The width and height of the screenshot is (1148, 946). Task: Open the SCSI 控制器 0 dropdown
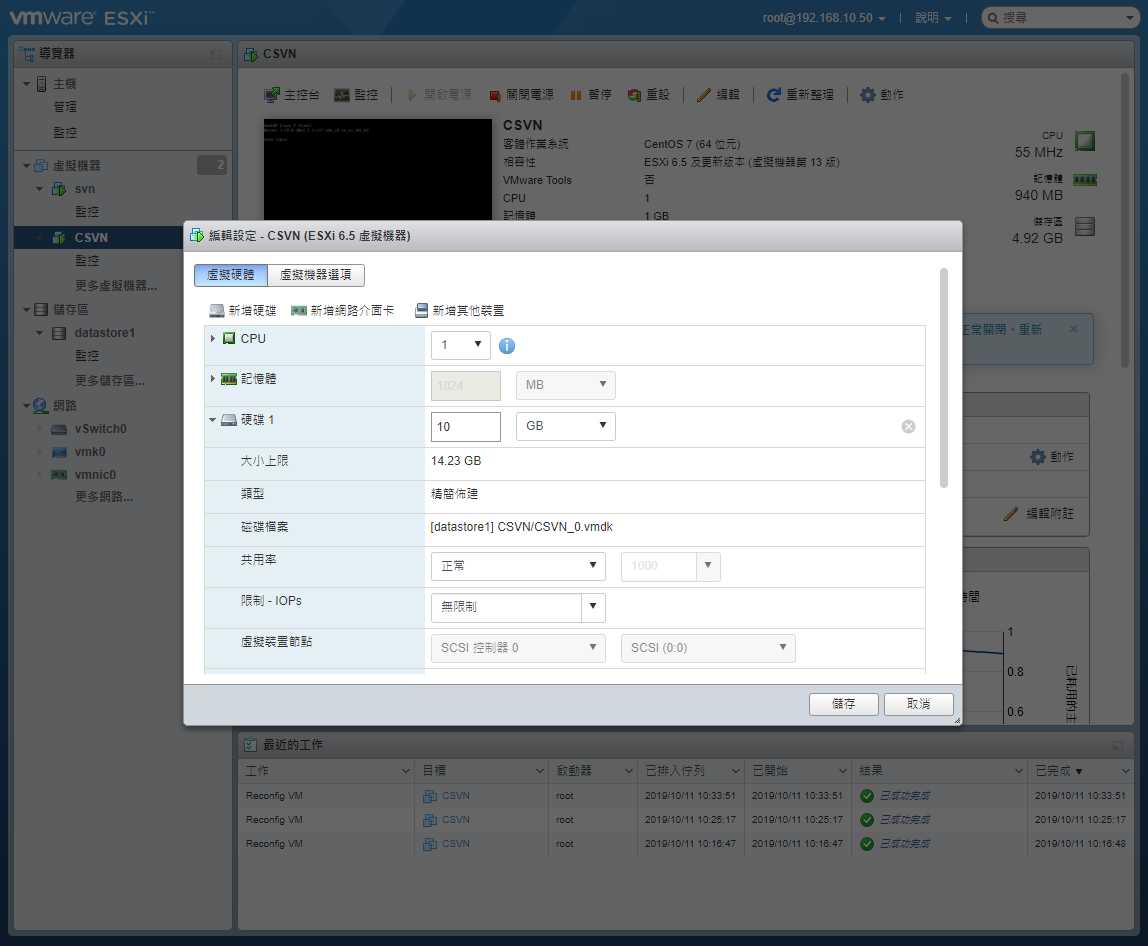518,648
